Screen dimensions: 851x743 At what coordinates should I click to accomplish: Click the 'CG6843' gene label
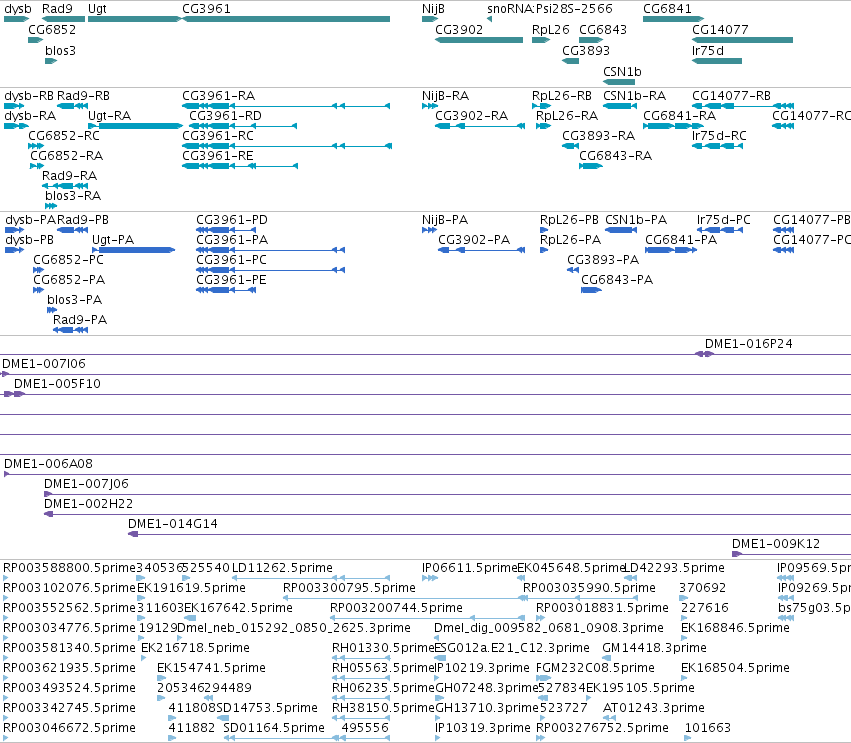click(602, 29)
